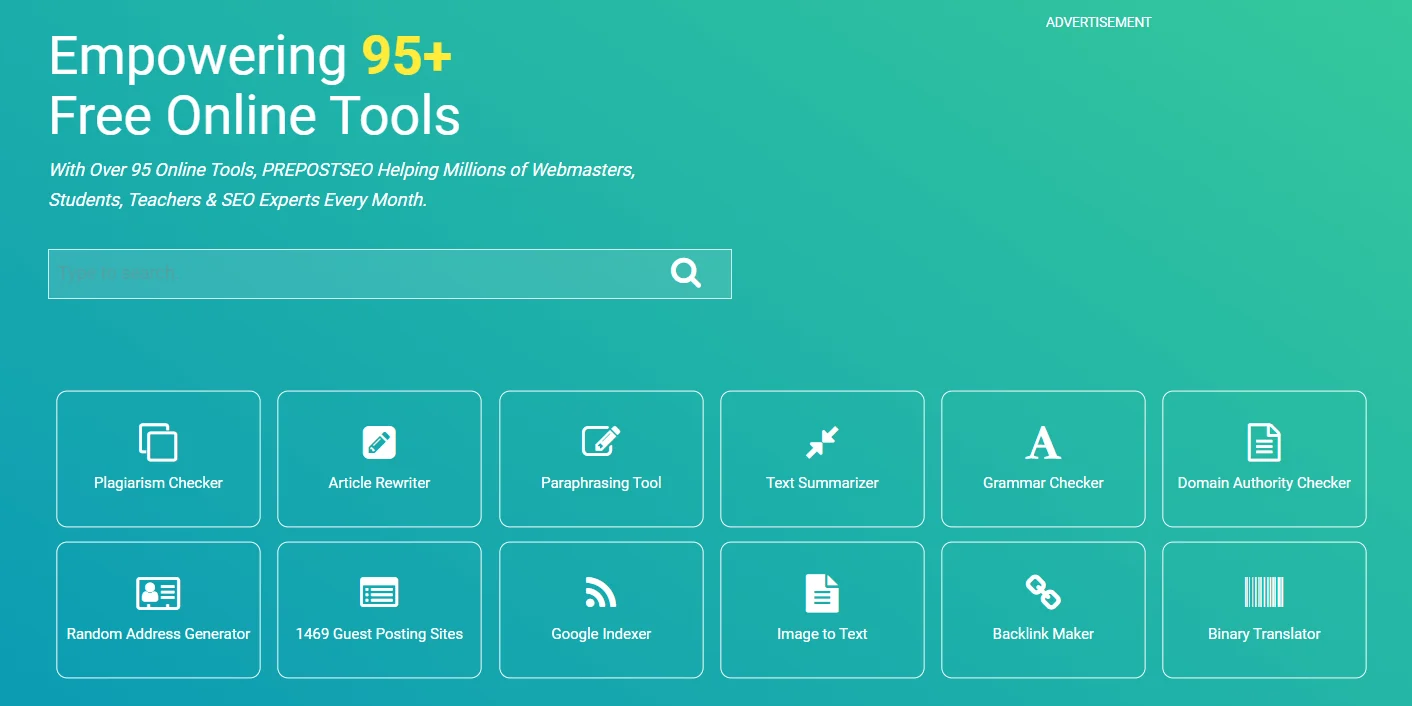Click the Binary Translator barcode icon
Image resolution: width=1412 pixels, height=706 pixels.
[1264, 593]
